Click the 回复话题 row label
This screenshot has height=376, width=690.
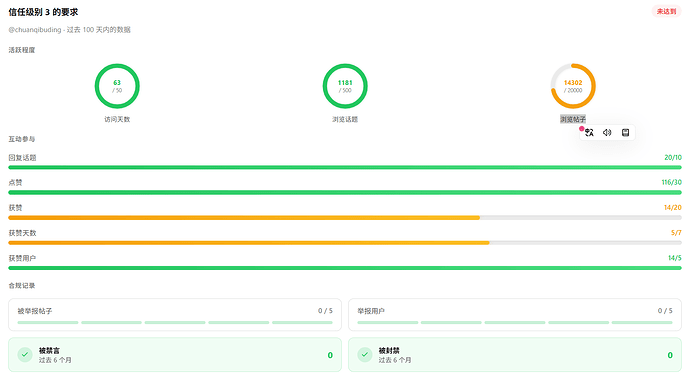[22, 158]
